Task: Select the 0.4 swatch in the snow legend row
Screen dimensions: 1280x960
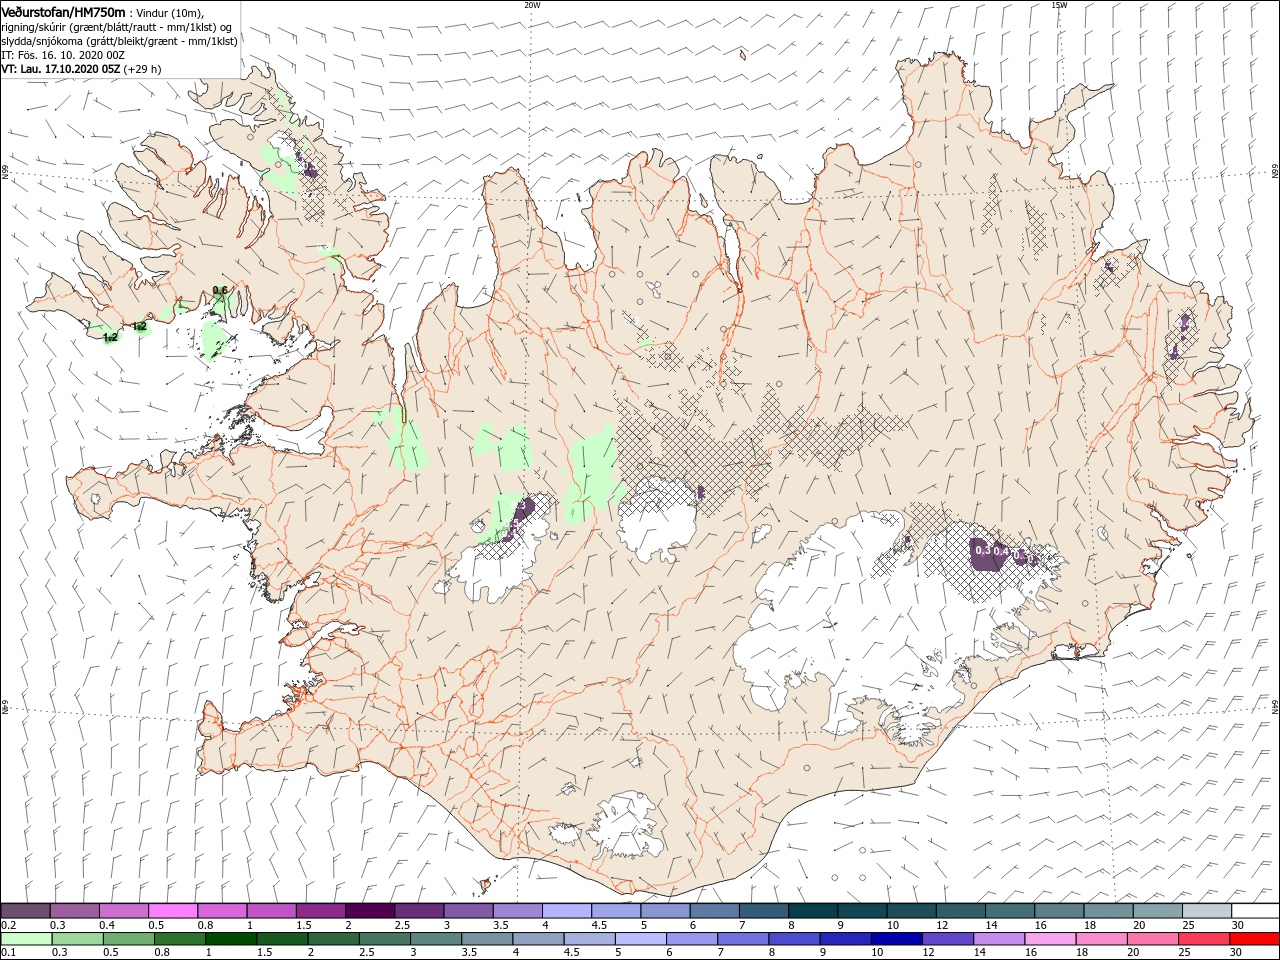Action: [x=123, y=911]
